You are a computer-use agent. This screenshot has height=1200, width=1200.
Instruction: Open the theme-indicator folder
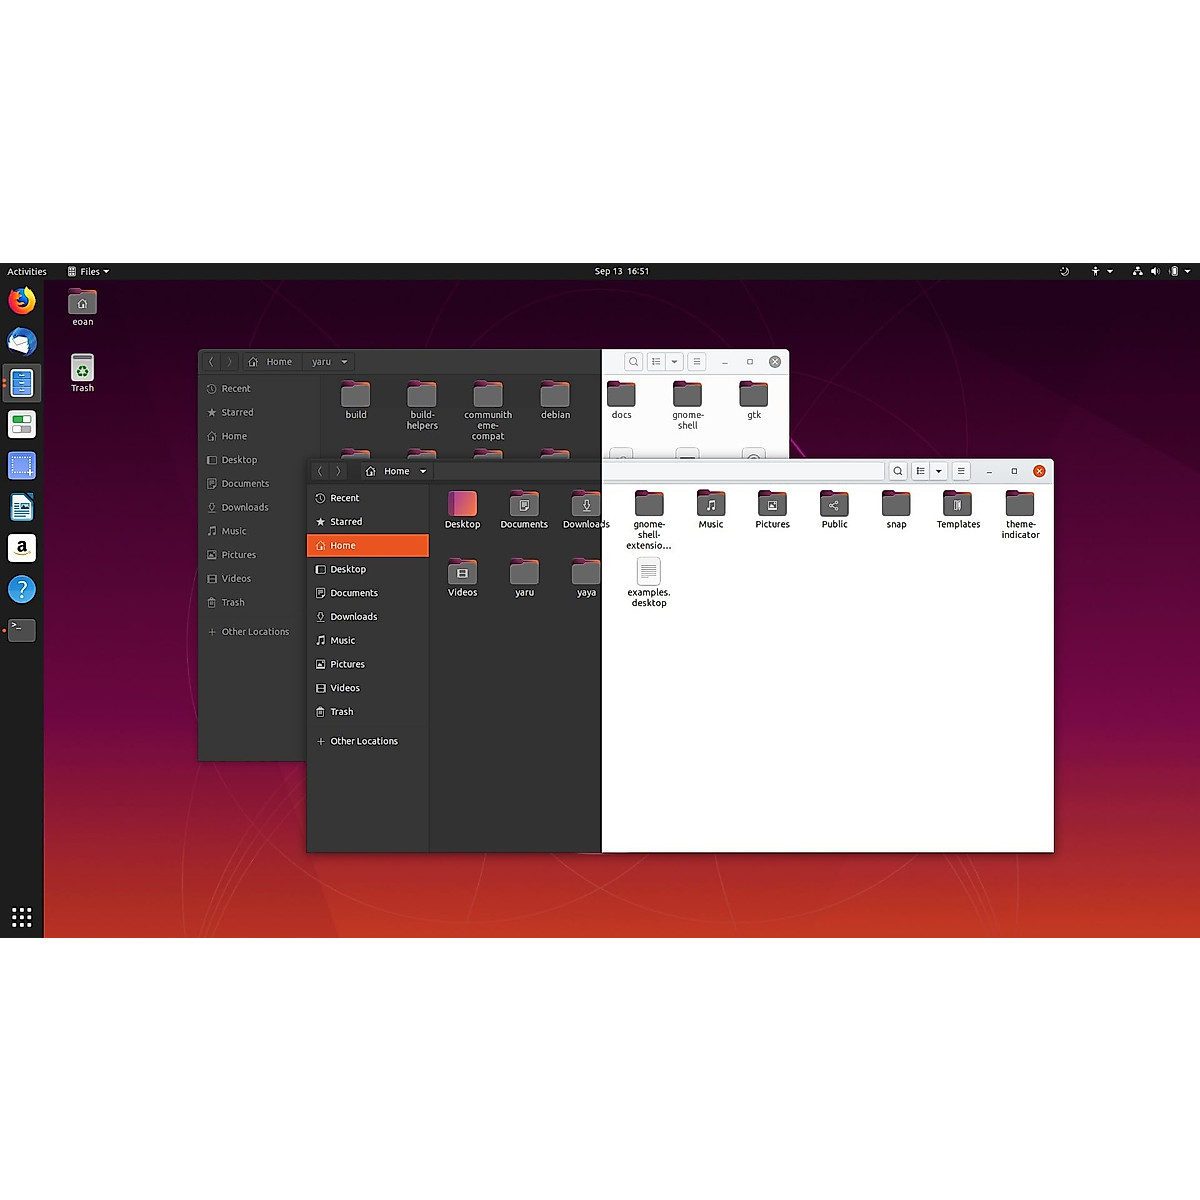tap(1020, 505)
